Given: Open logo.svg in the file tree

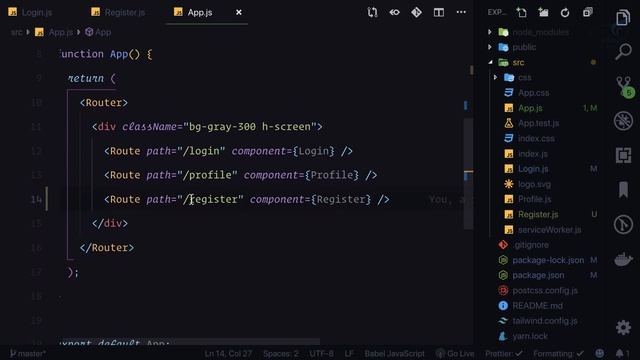Looking at the screenshot, I should [x=534, y=184].
